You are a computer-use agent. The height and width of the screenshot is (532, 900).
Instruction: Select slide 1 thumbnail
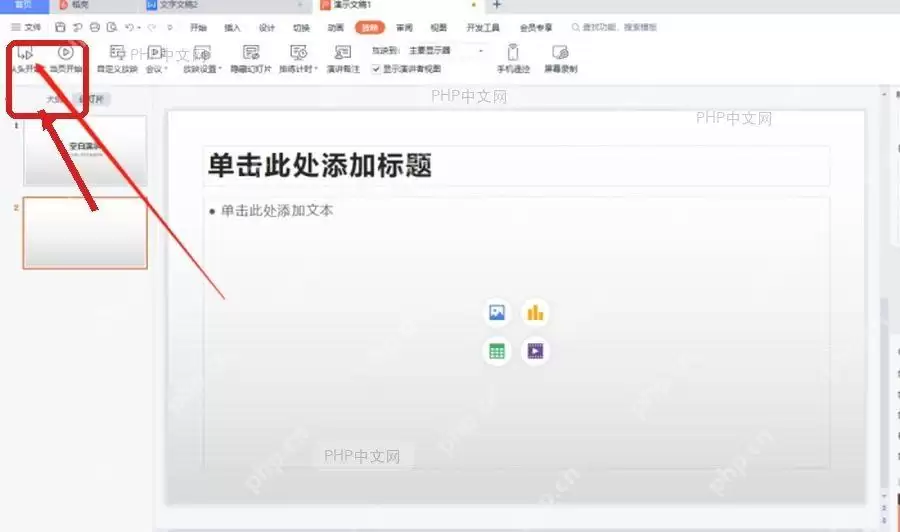tap(85, 150)
